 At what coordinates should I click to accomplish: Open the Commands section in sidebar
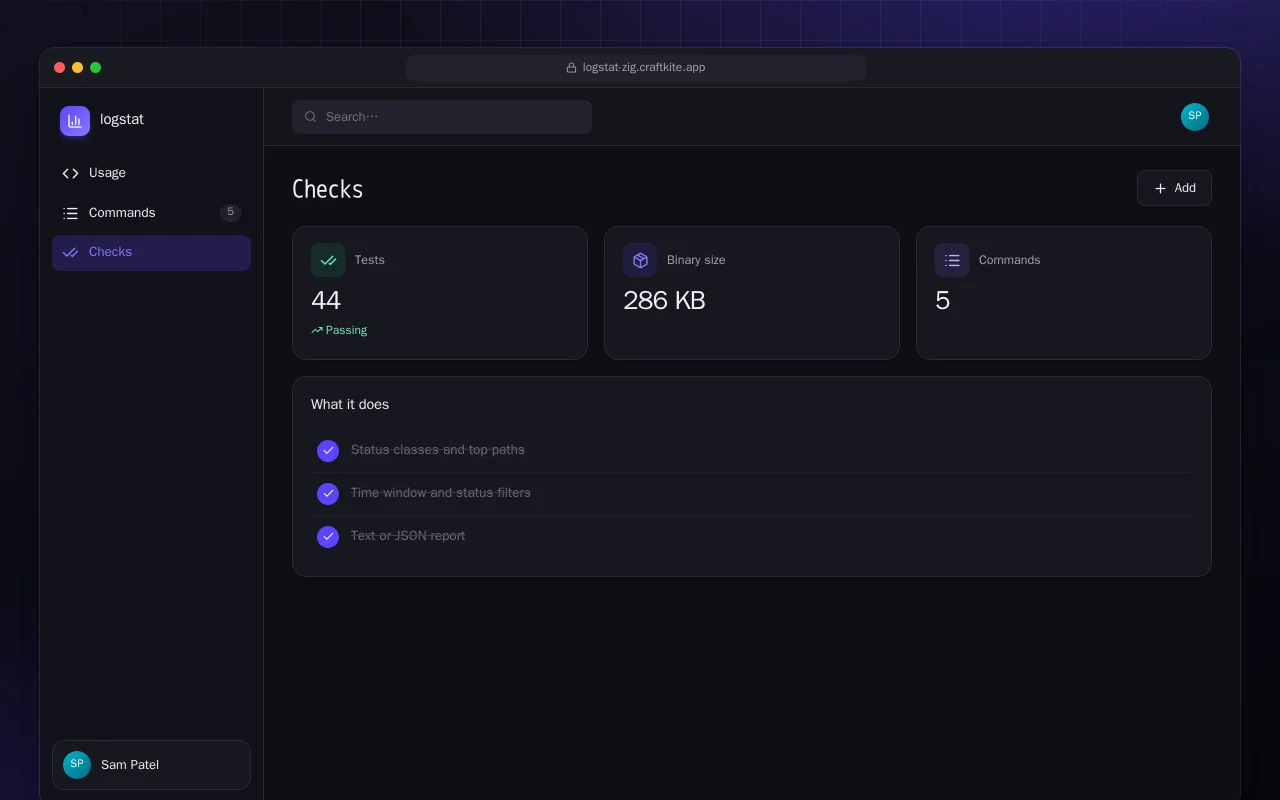click(x=151, y=213)
